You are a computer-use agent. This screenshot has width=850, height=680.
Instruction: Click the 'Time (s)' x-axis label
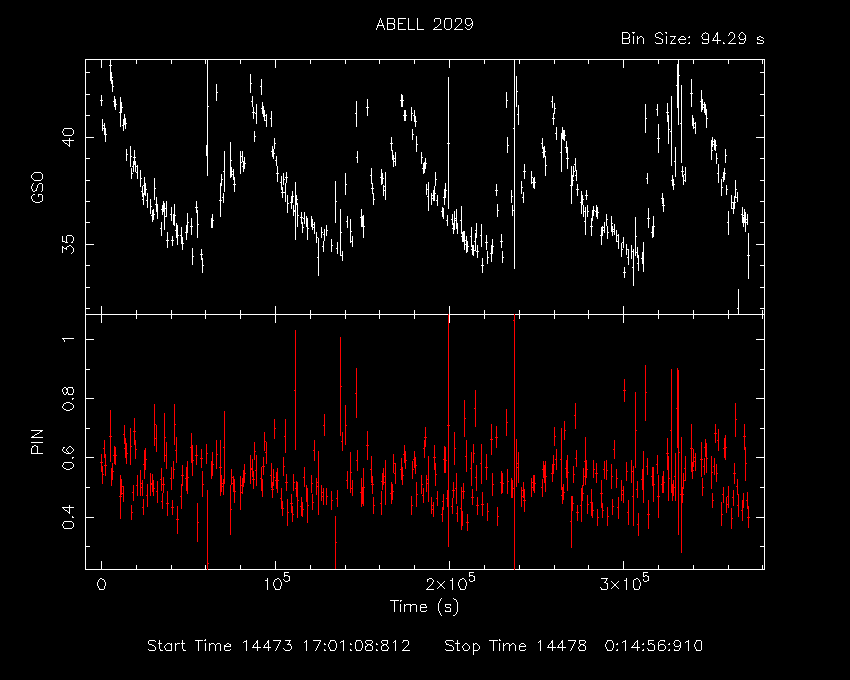point(424,606)
